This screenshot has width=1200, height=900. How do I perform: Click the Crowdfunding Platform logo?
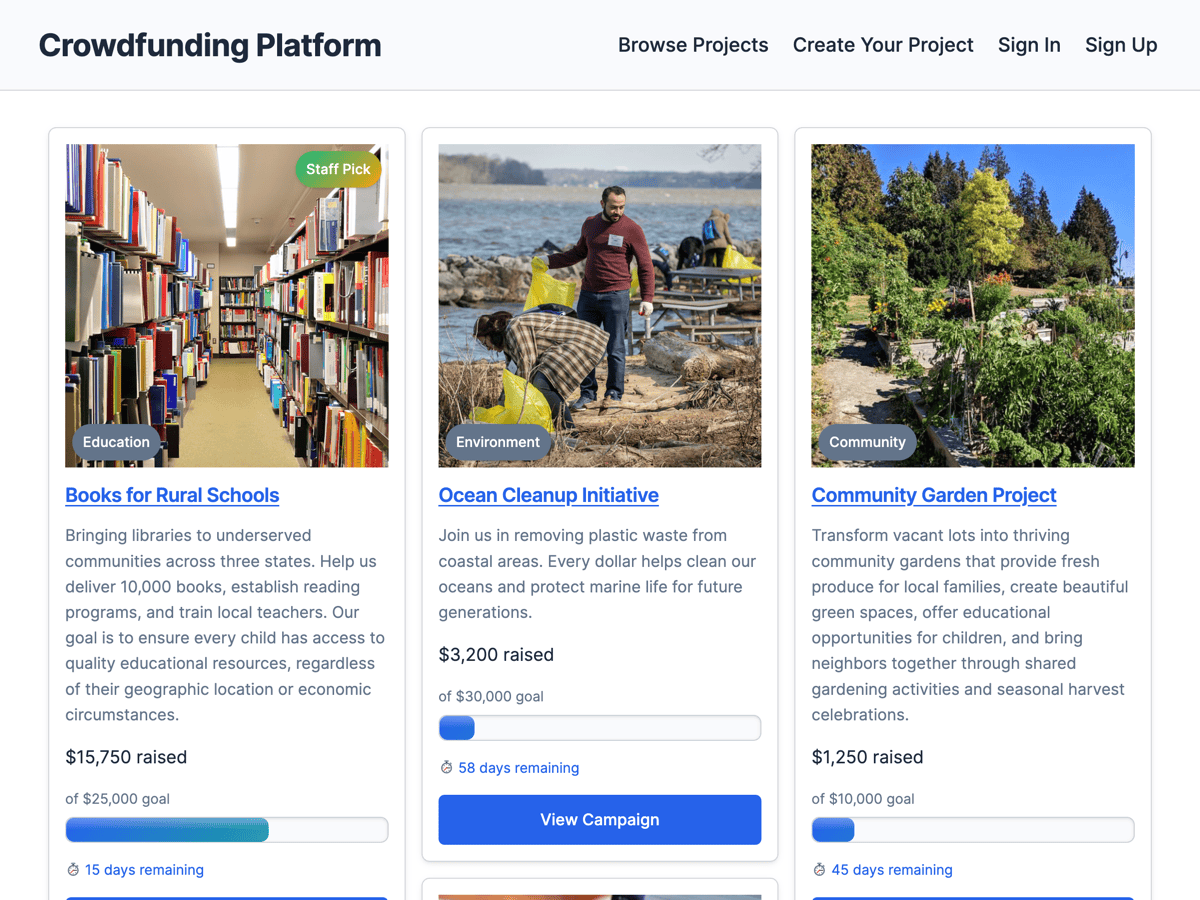[210, 45]
